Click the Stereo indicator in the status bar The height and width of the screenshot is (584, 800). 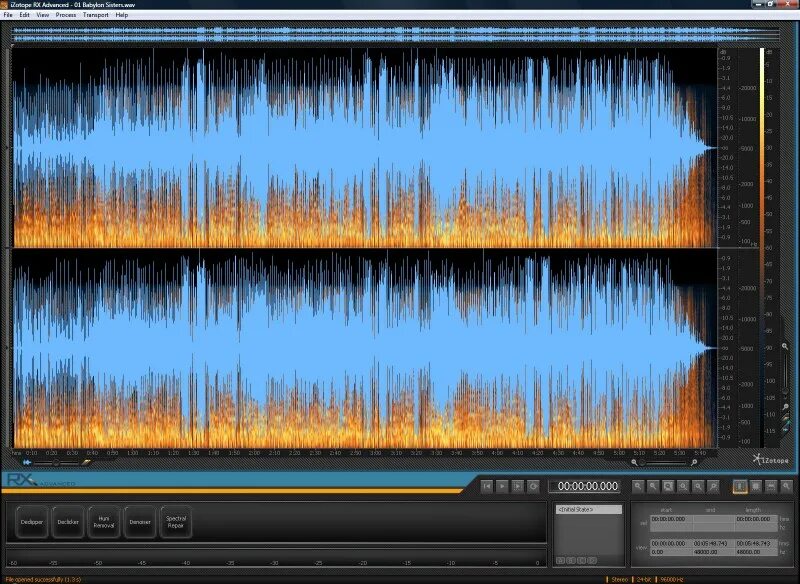pyautogui.click(x=619, y=580)
